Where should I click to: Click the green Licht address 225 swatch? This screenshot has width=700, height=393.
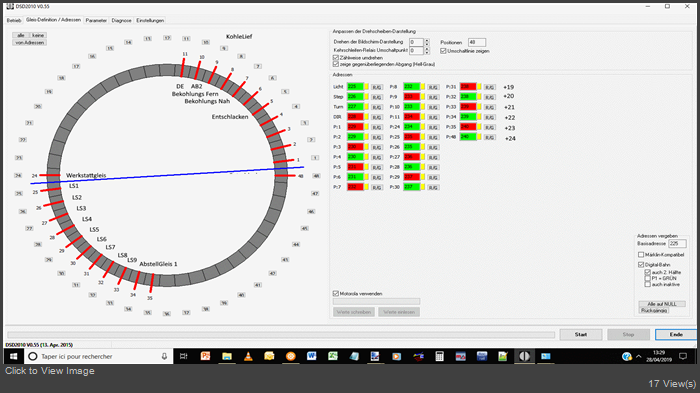[x=355, y=87]
